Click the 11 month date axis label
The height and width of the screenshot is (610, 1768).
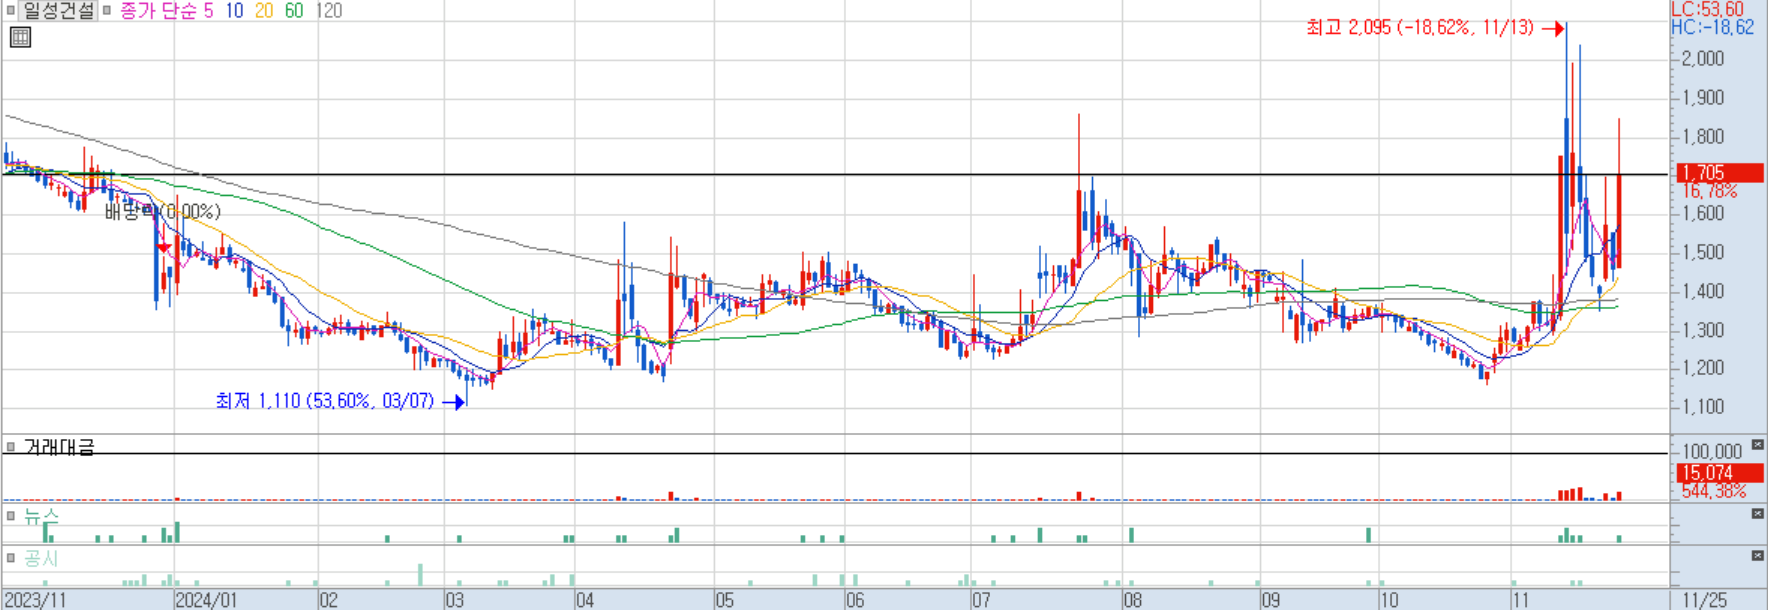[x=1520, y=600]
